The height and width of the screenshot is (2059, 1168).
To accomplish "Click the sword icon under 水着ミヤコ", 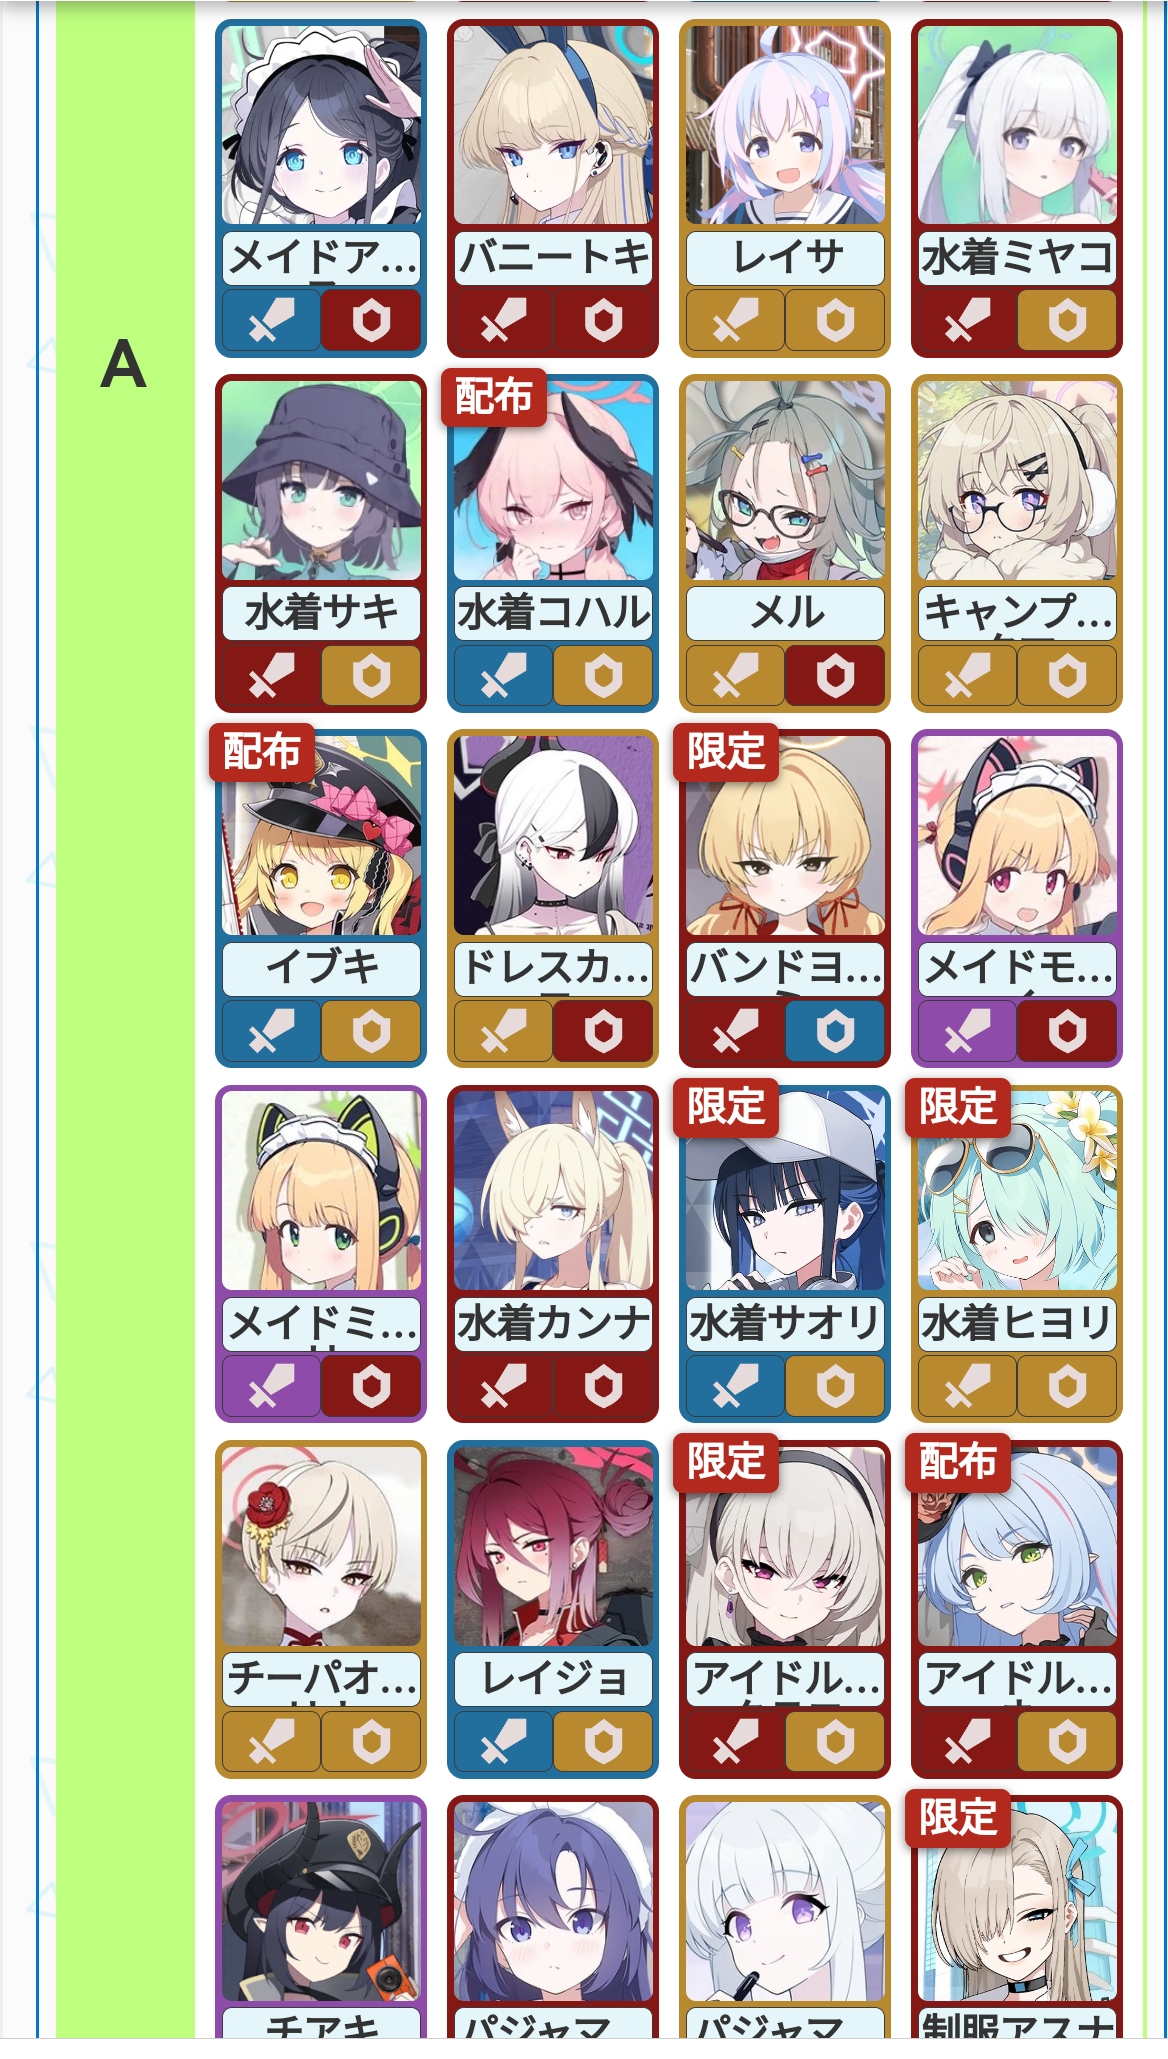I will click(x=967, y=321).
